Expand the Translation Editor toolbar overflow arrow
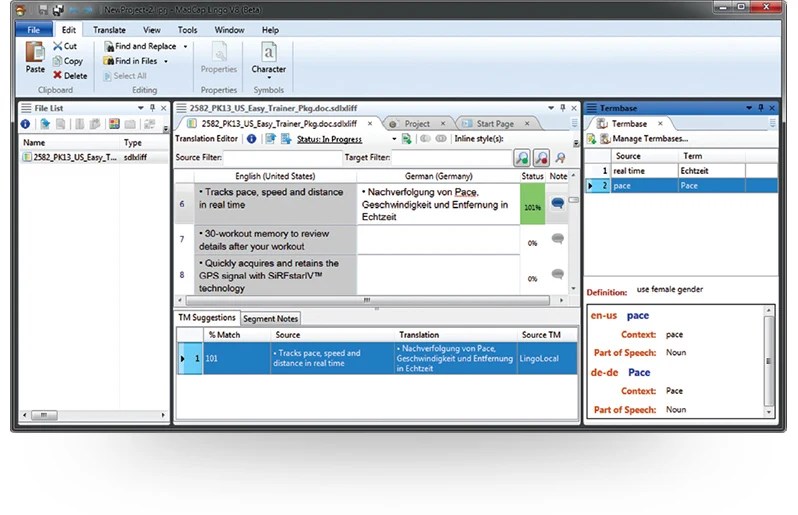The height and width of the screenshot is (515, 798). pyautogui.click(x=576, y=144)
